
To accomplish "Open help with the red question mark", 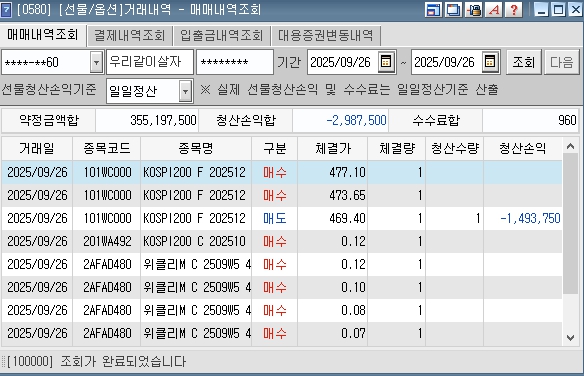I will tap(514, 9).
